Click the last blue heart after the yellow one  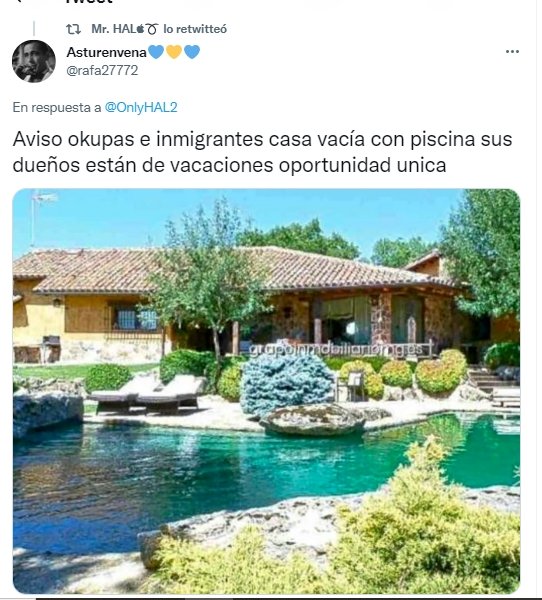(x=192, y=52)
